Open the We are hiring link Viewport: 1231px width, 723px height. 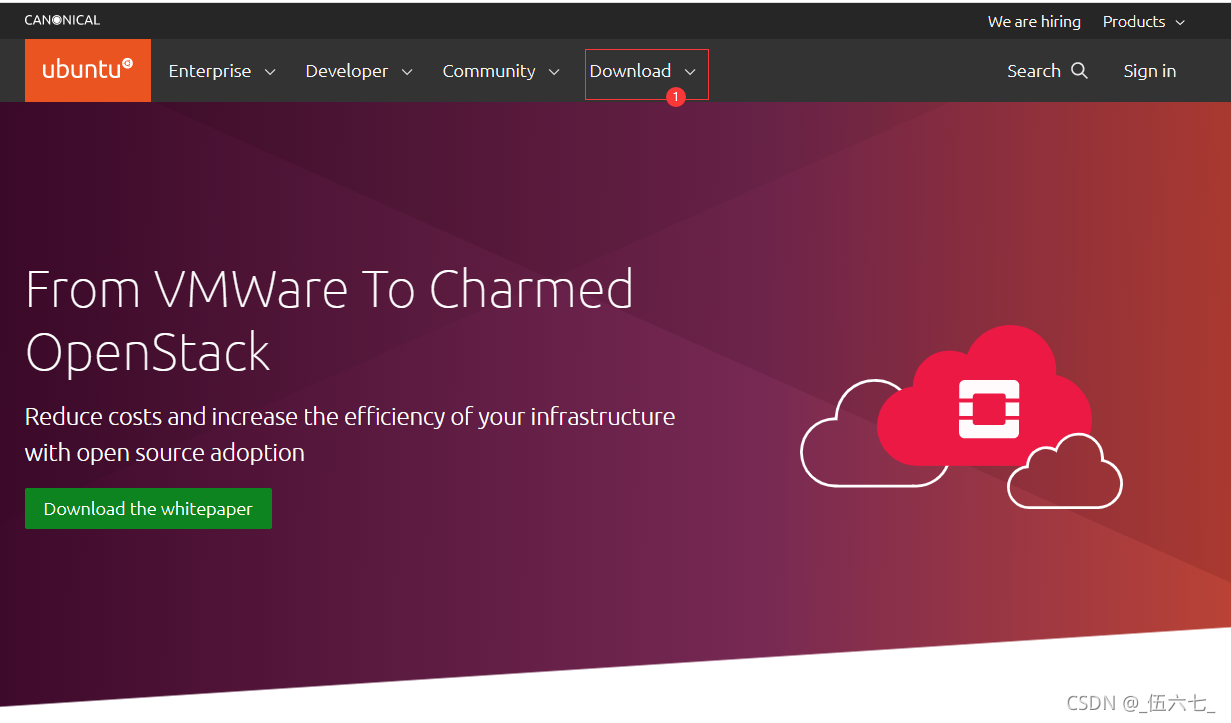tap(1034, 21)
